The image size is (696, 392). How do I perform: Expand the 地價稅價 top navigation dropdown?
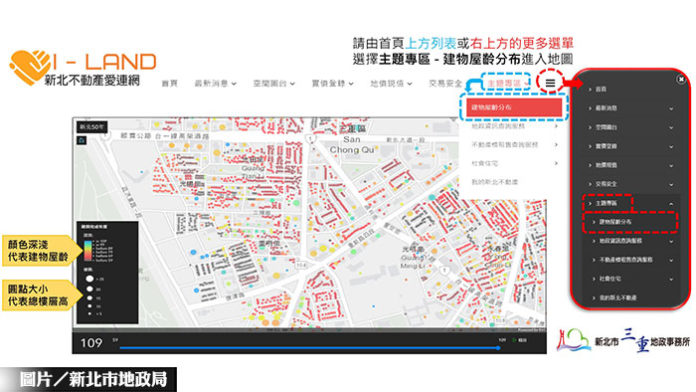391,83
